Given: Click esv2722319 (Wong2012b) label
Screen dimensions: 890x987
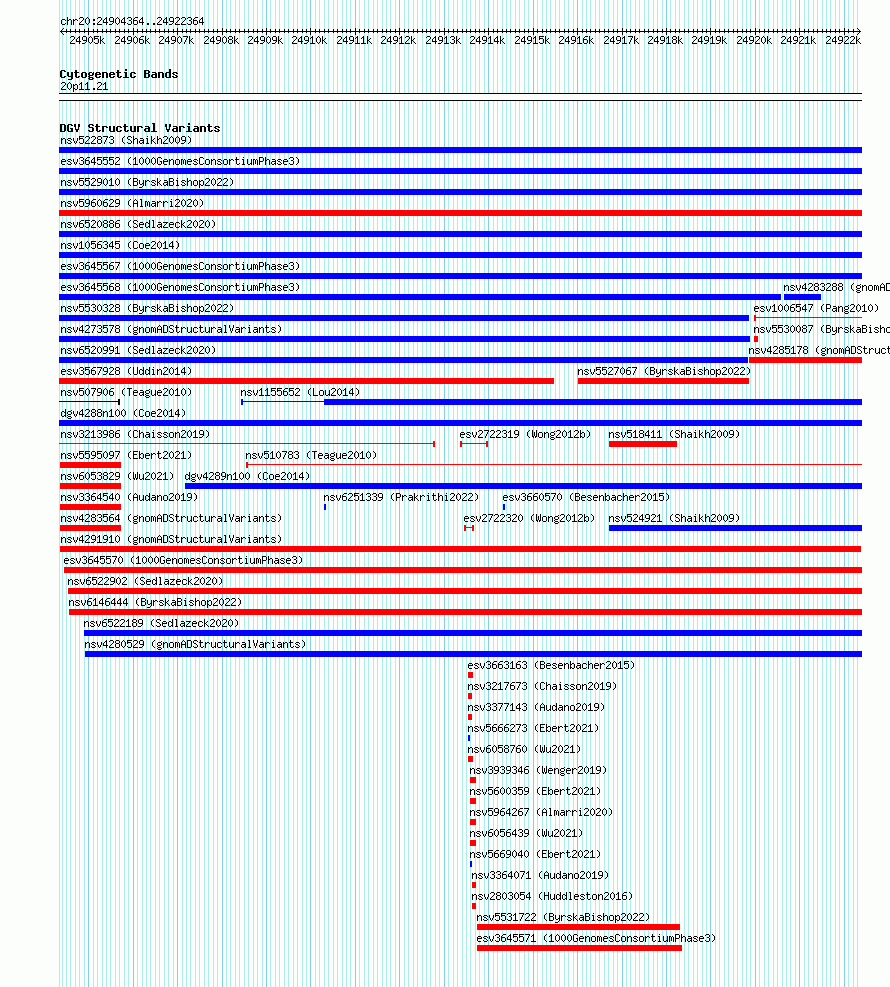Looking at the screenshot, I should [x=526, y=434].
